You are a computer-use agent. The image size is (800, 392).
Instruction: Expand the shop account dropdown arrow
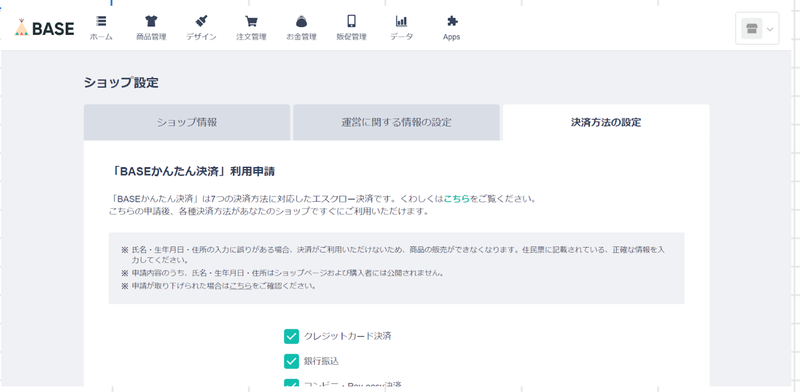(770, 29)
